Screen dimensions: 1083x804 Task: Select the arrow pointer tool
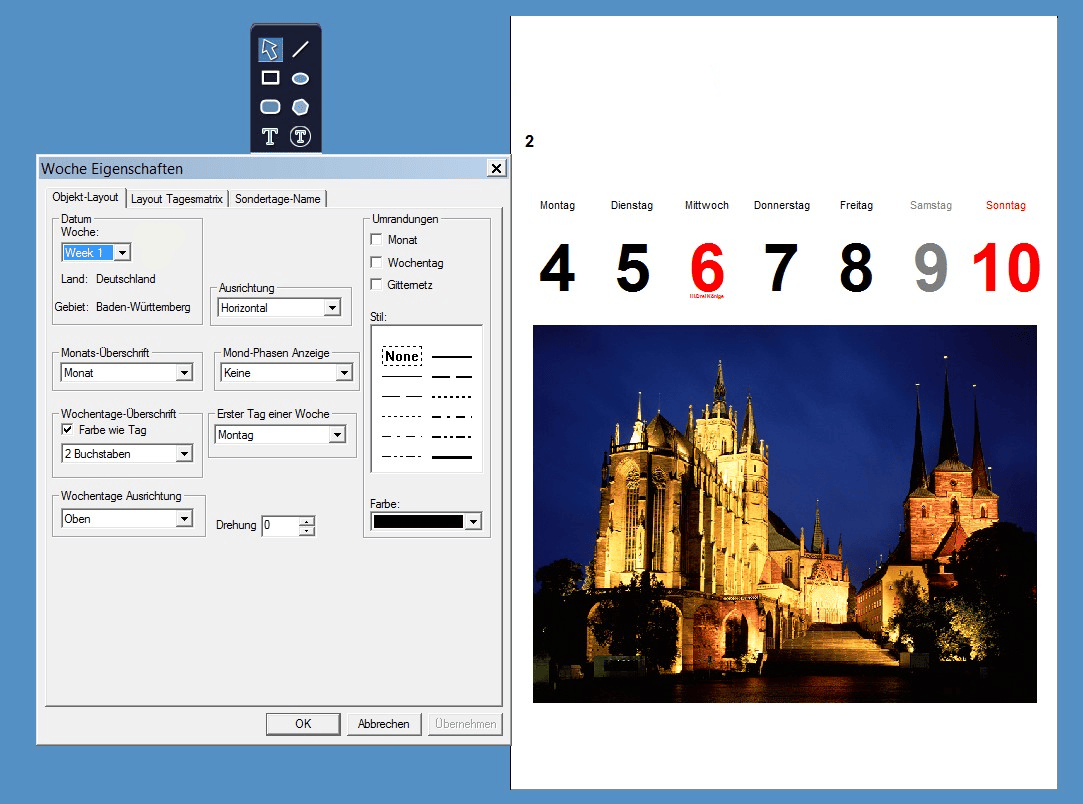(x=270, y=49)
